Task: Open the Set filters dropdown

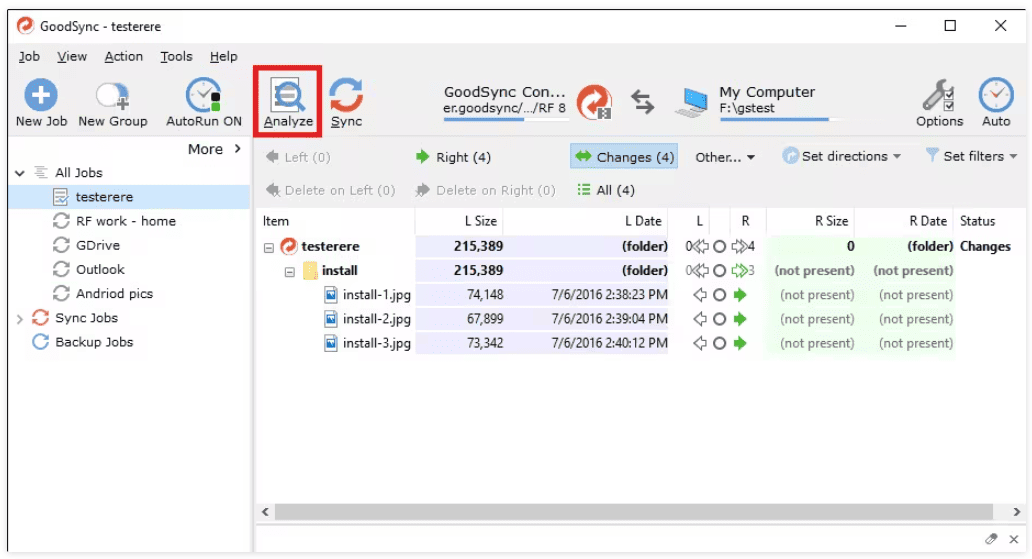Action: coord(971,157)
